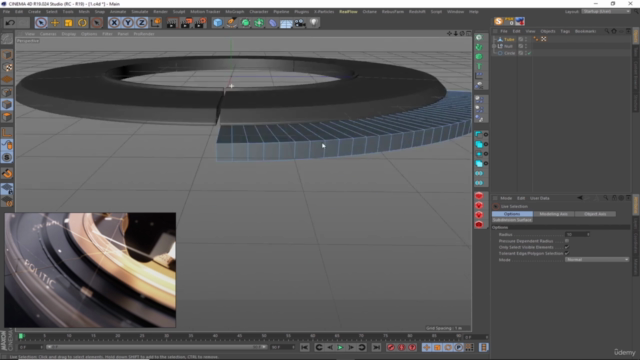Click the orange S plugin icon
The image size is (640, 360).
[498, 21]
